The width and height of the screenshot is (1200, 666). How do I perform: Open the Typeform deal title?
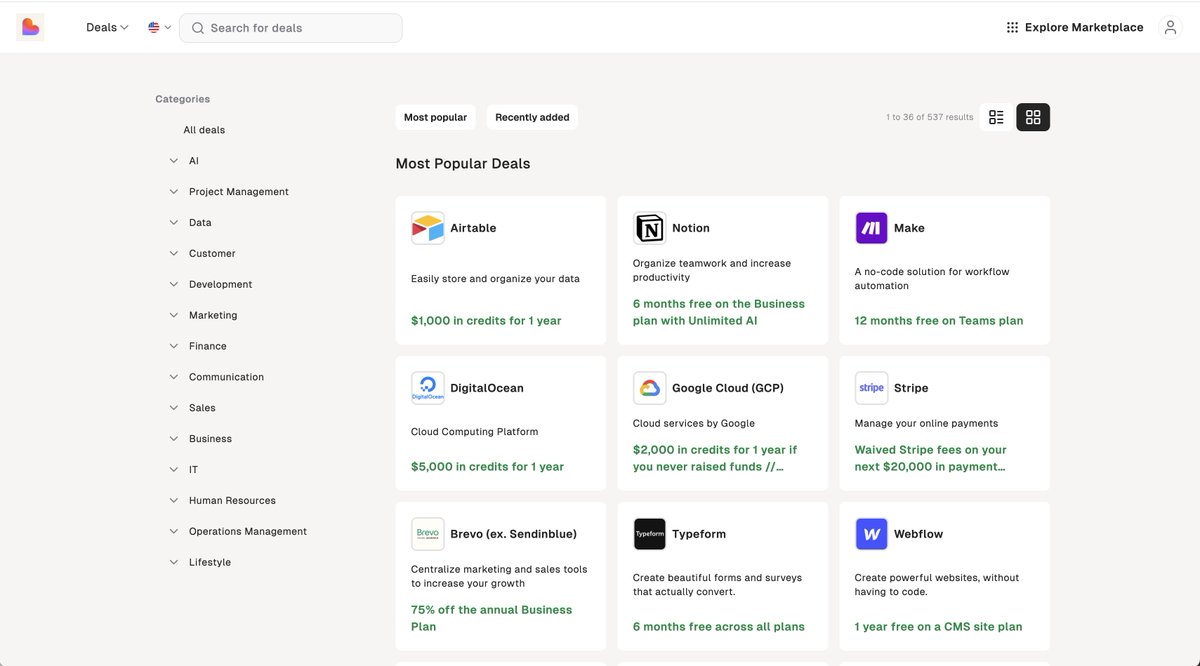pos(699,534)
